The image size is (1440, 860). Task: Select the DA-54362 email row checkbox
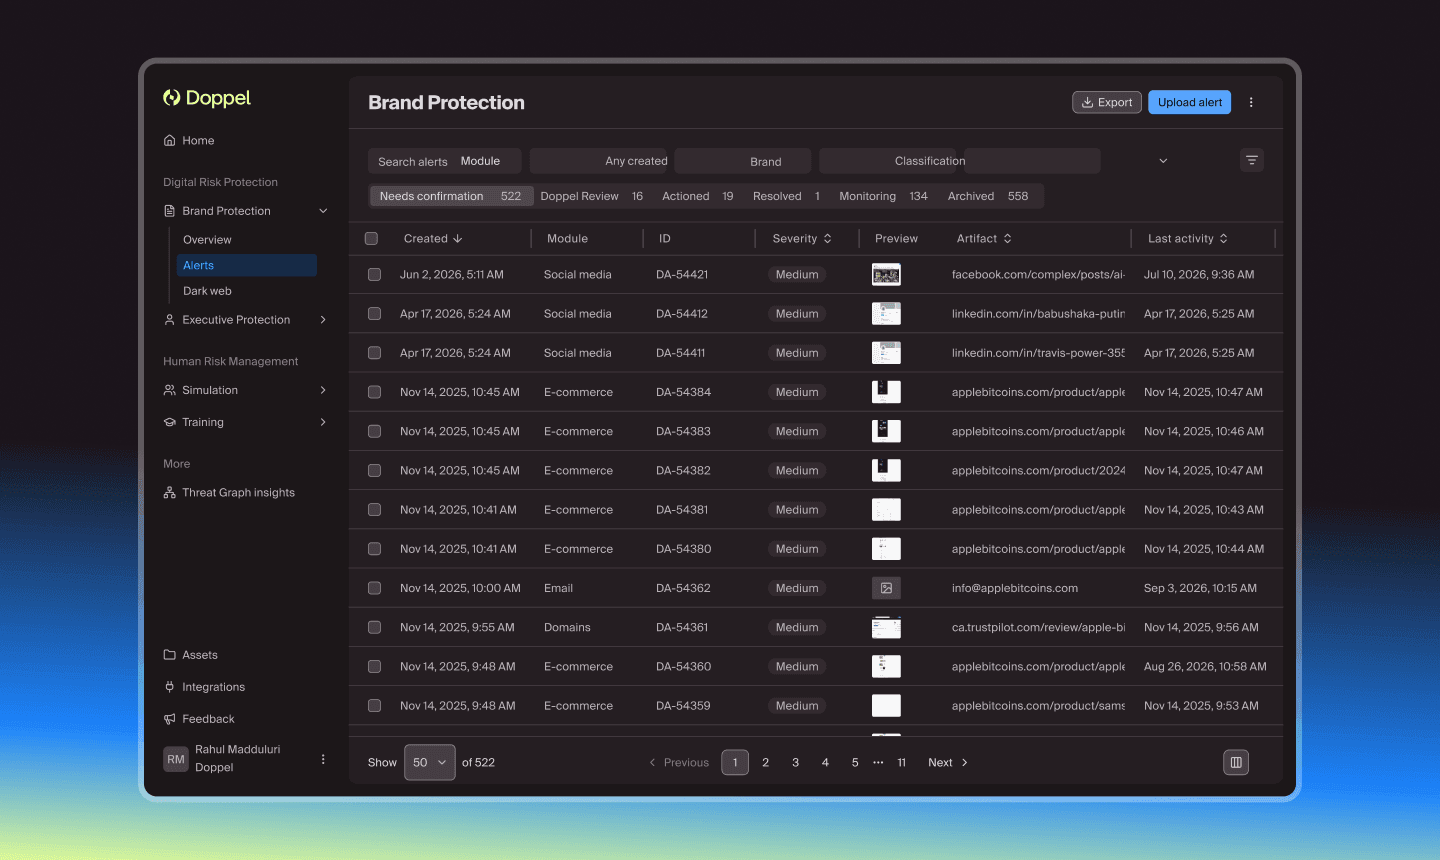[374, 588]
